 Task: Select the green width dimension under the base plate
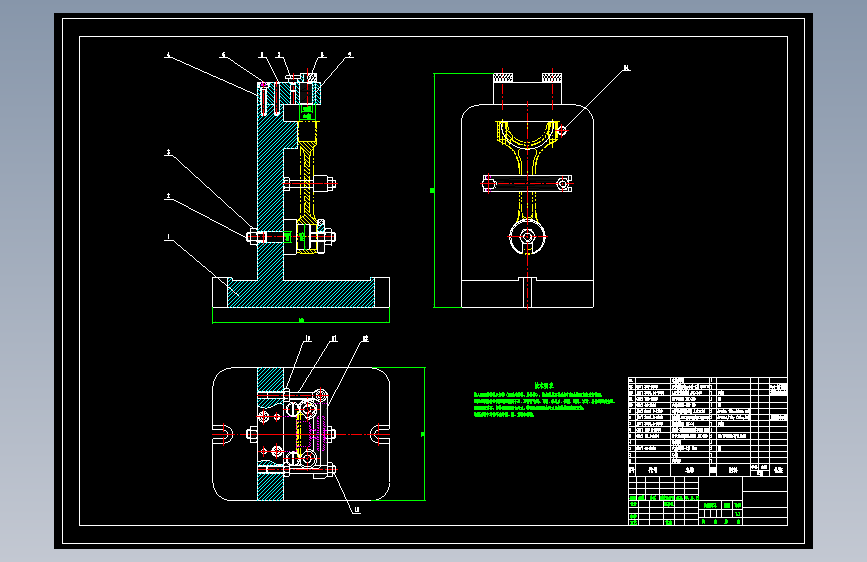click(x=301, y=320)
